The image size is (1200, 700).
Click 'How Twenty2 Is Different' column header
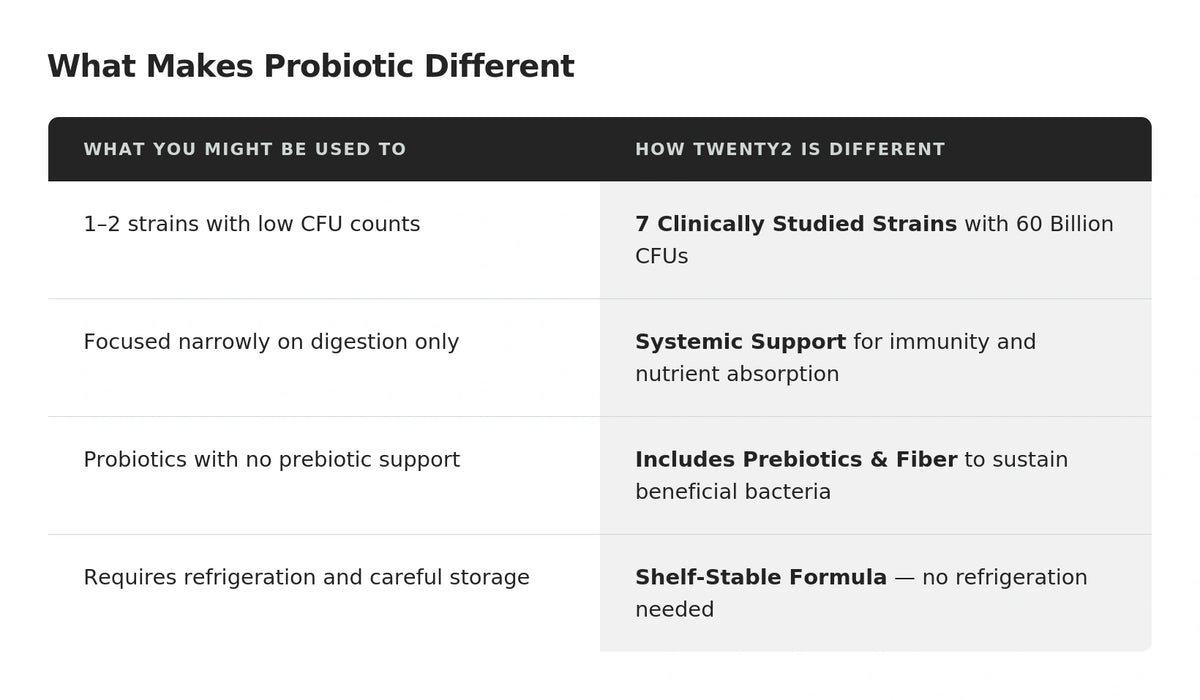click(790, 150)
